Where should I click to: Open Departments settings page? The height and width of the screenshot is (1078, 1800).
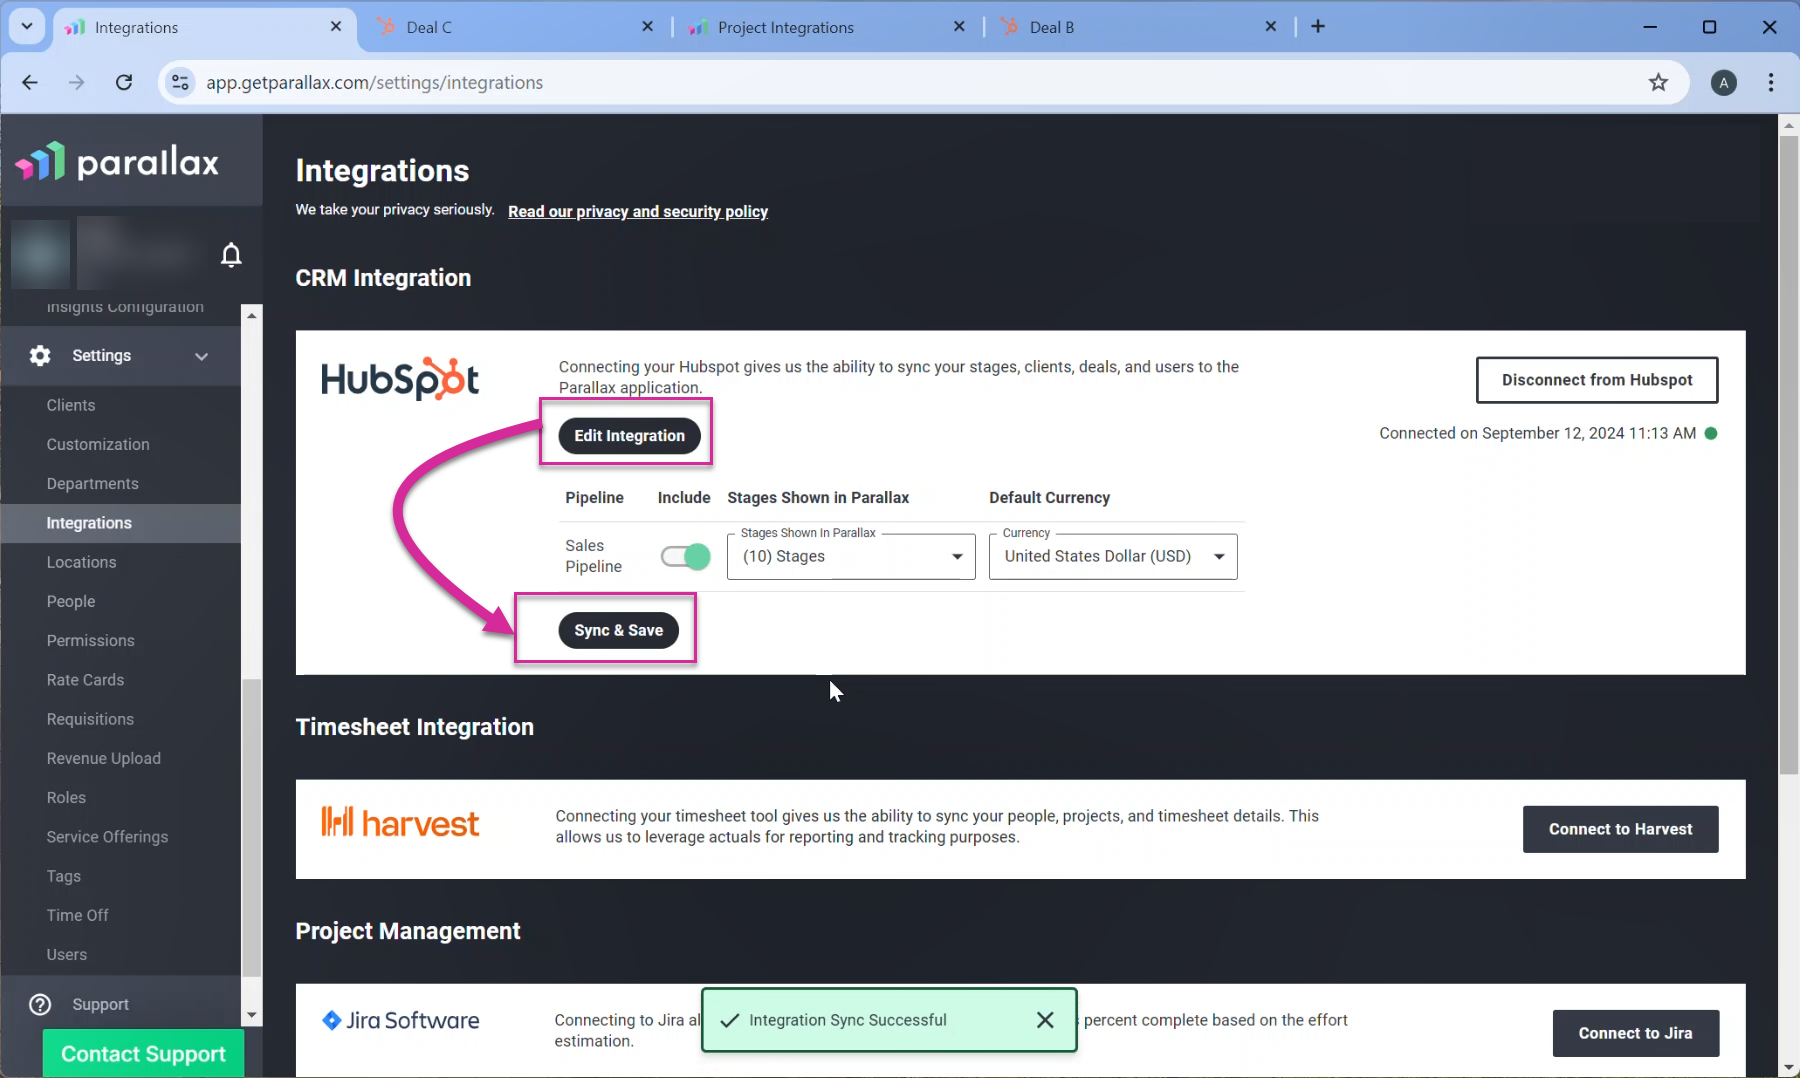pyautogui.click(x=93, y=483)
